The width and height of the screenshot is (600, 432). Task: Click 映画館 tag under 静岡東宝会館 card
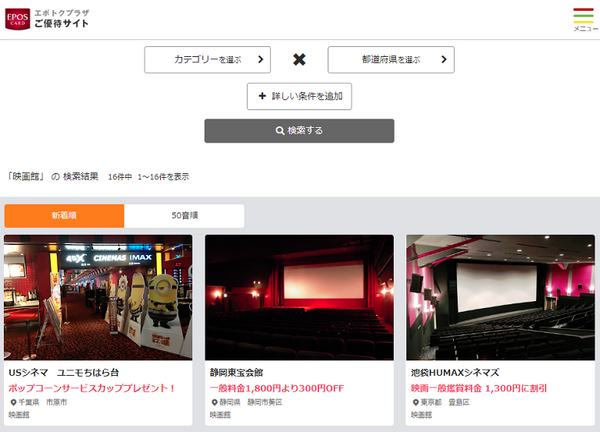(220, 415)
